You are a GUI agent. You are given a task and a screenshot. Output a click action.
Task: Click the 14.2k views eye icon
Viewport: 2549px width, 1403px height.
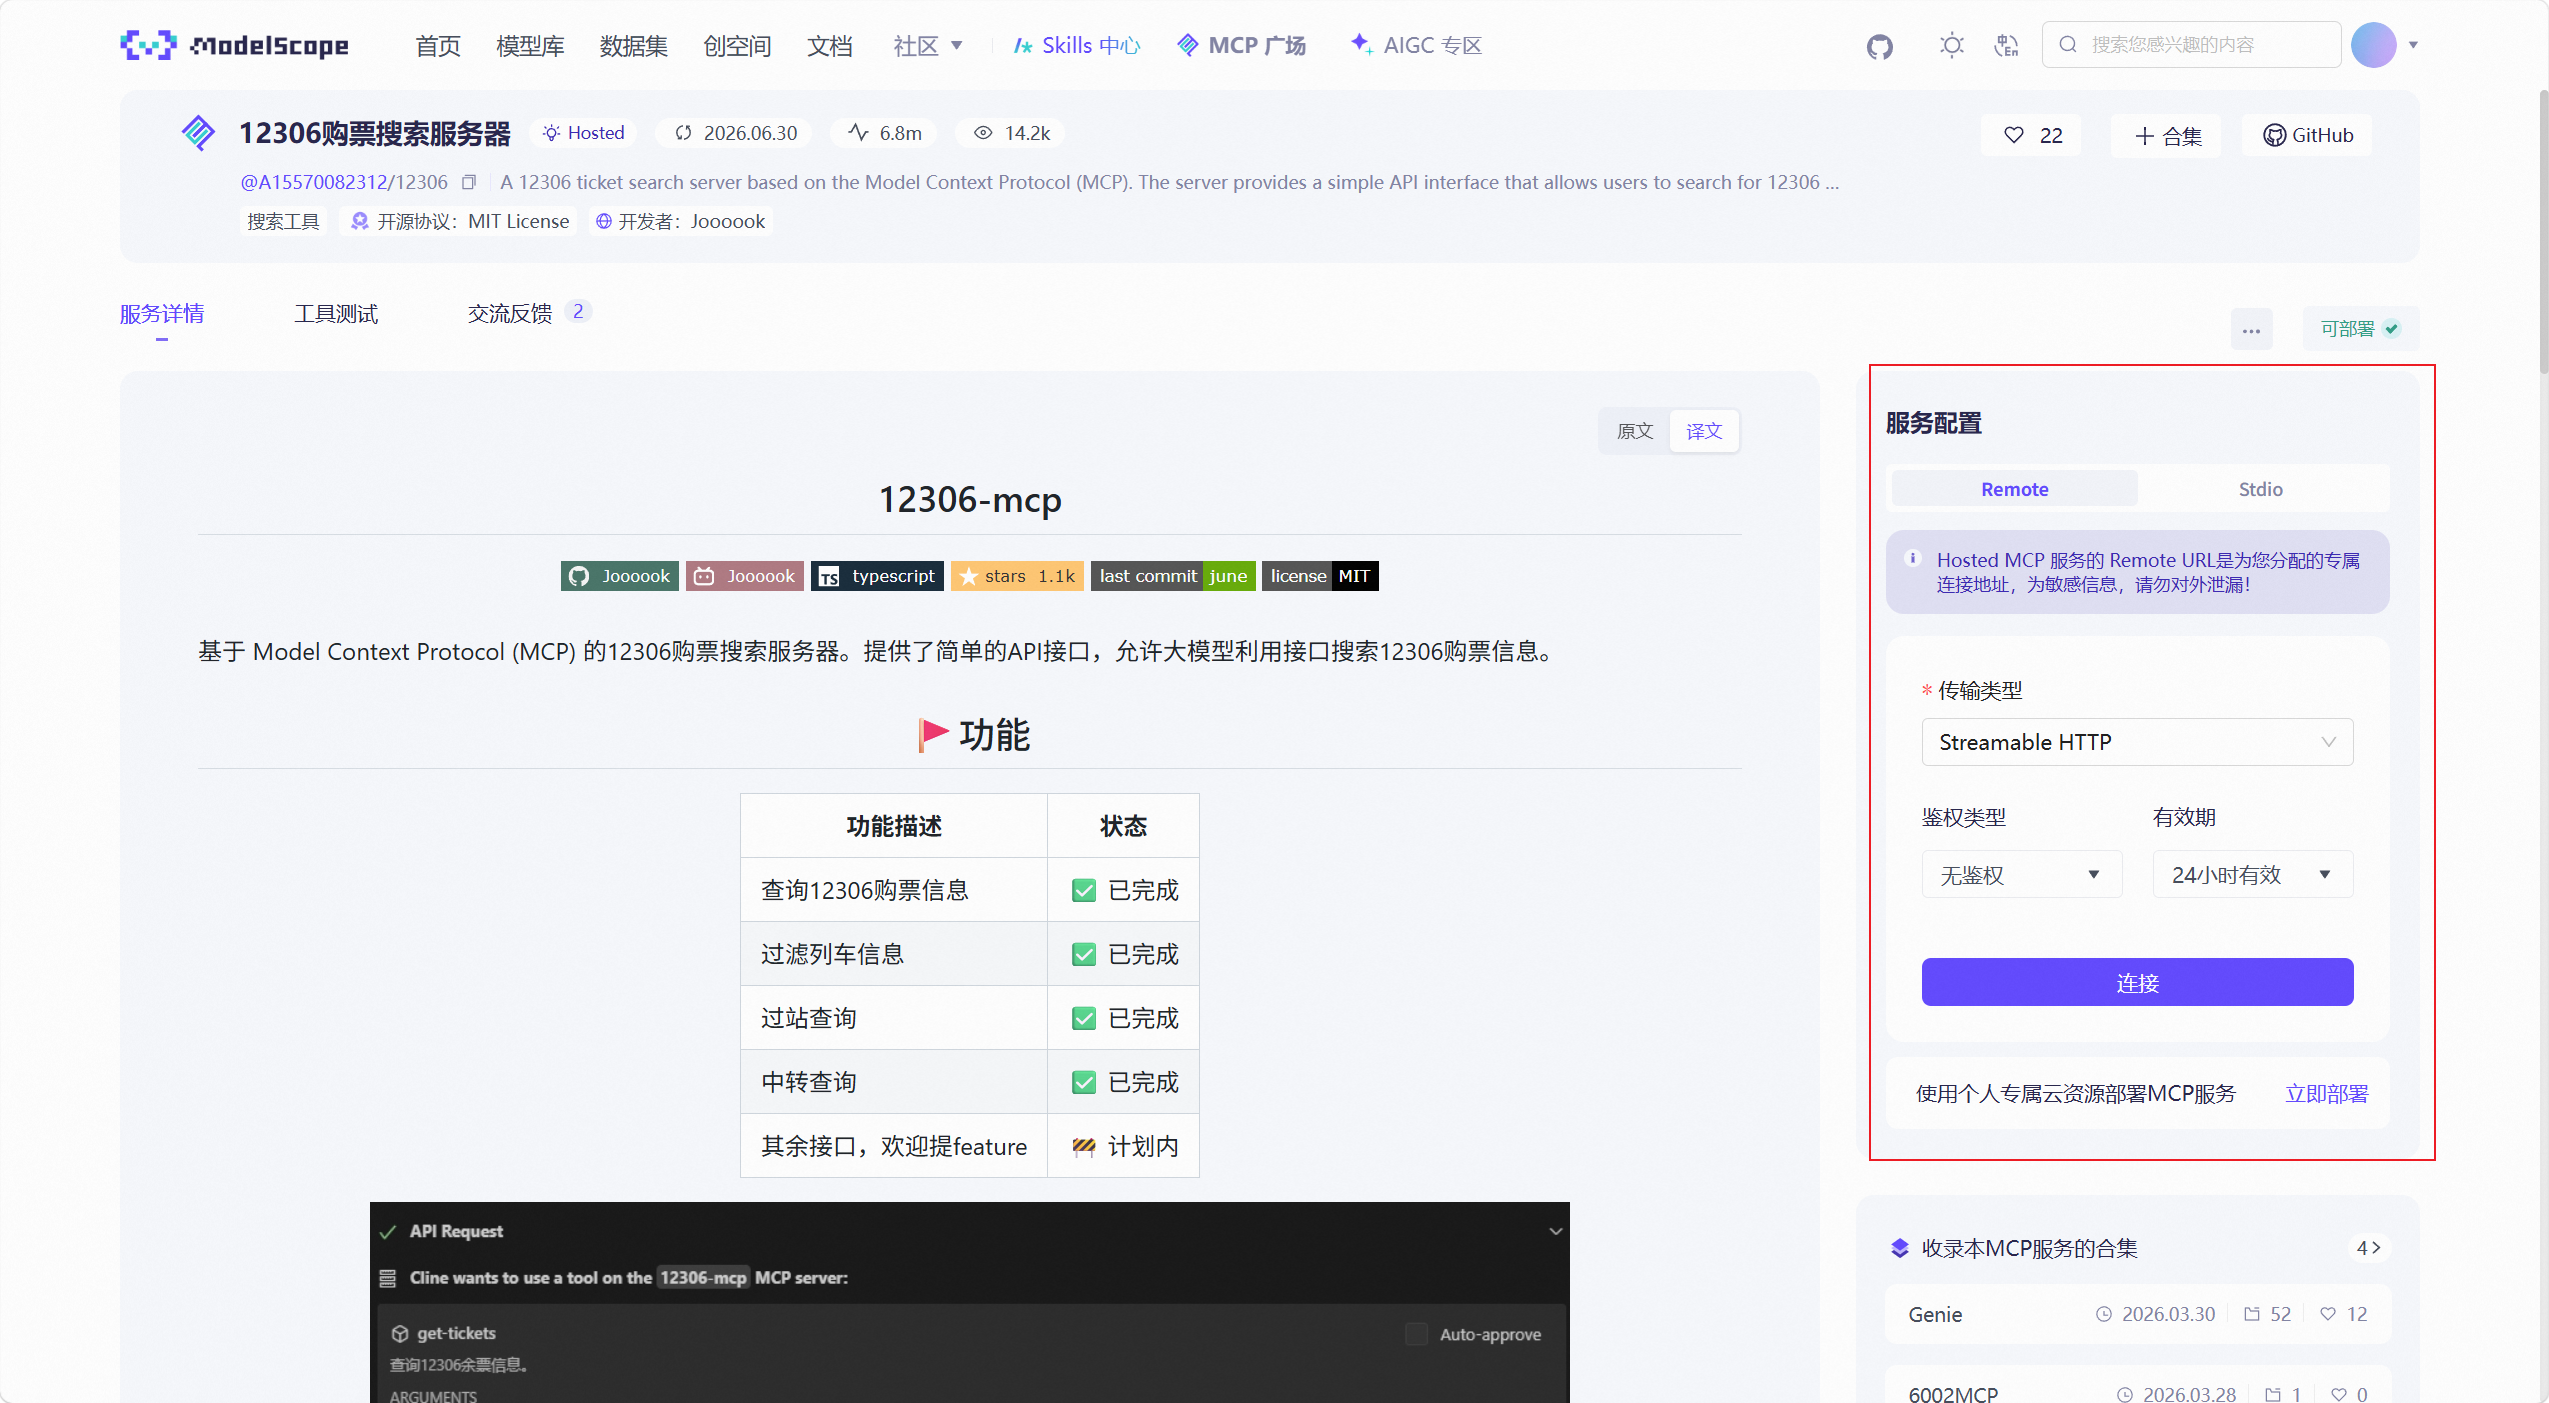click(x=984, y=133)
